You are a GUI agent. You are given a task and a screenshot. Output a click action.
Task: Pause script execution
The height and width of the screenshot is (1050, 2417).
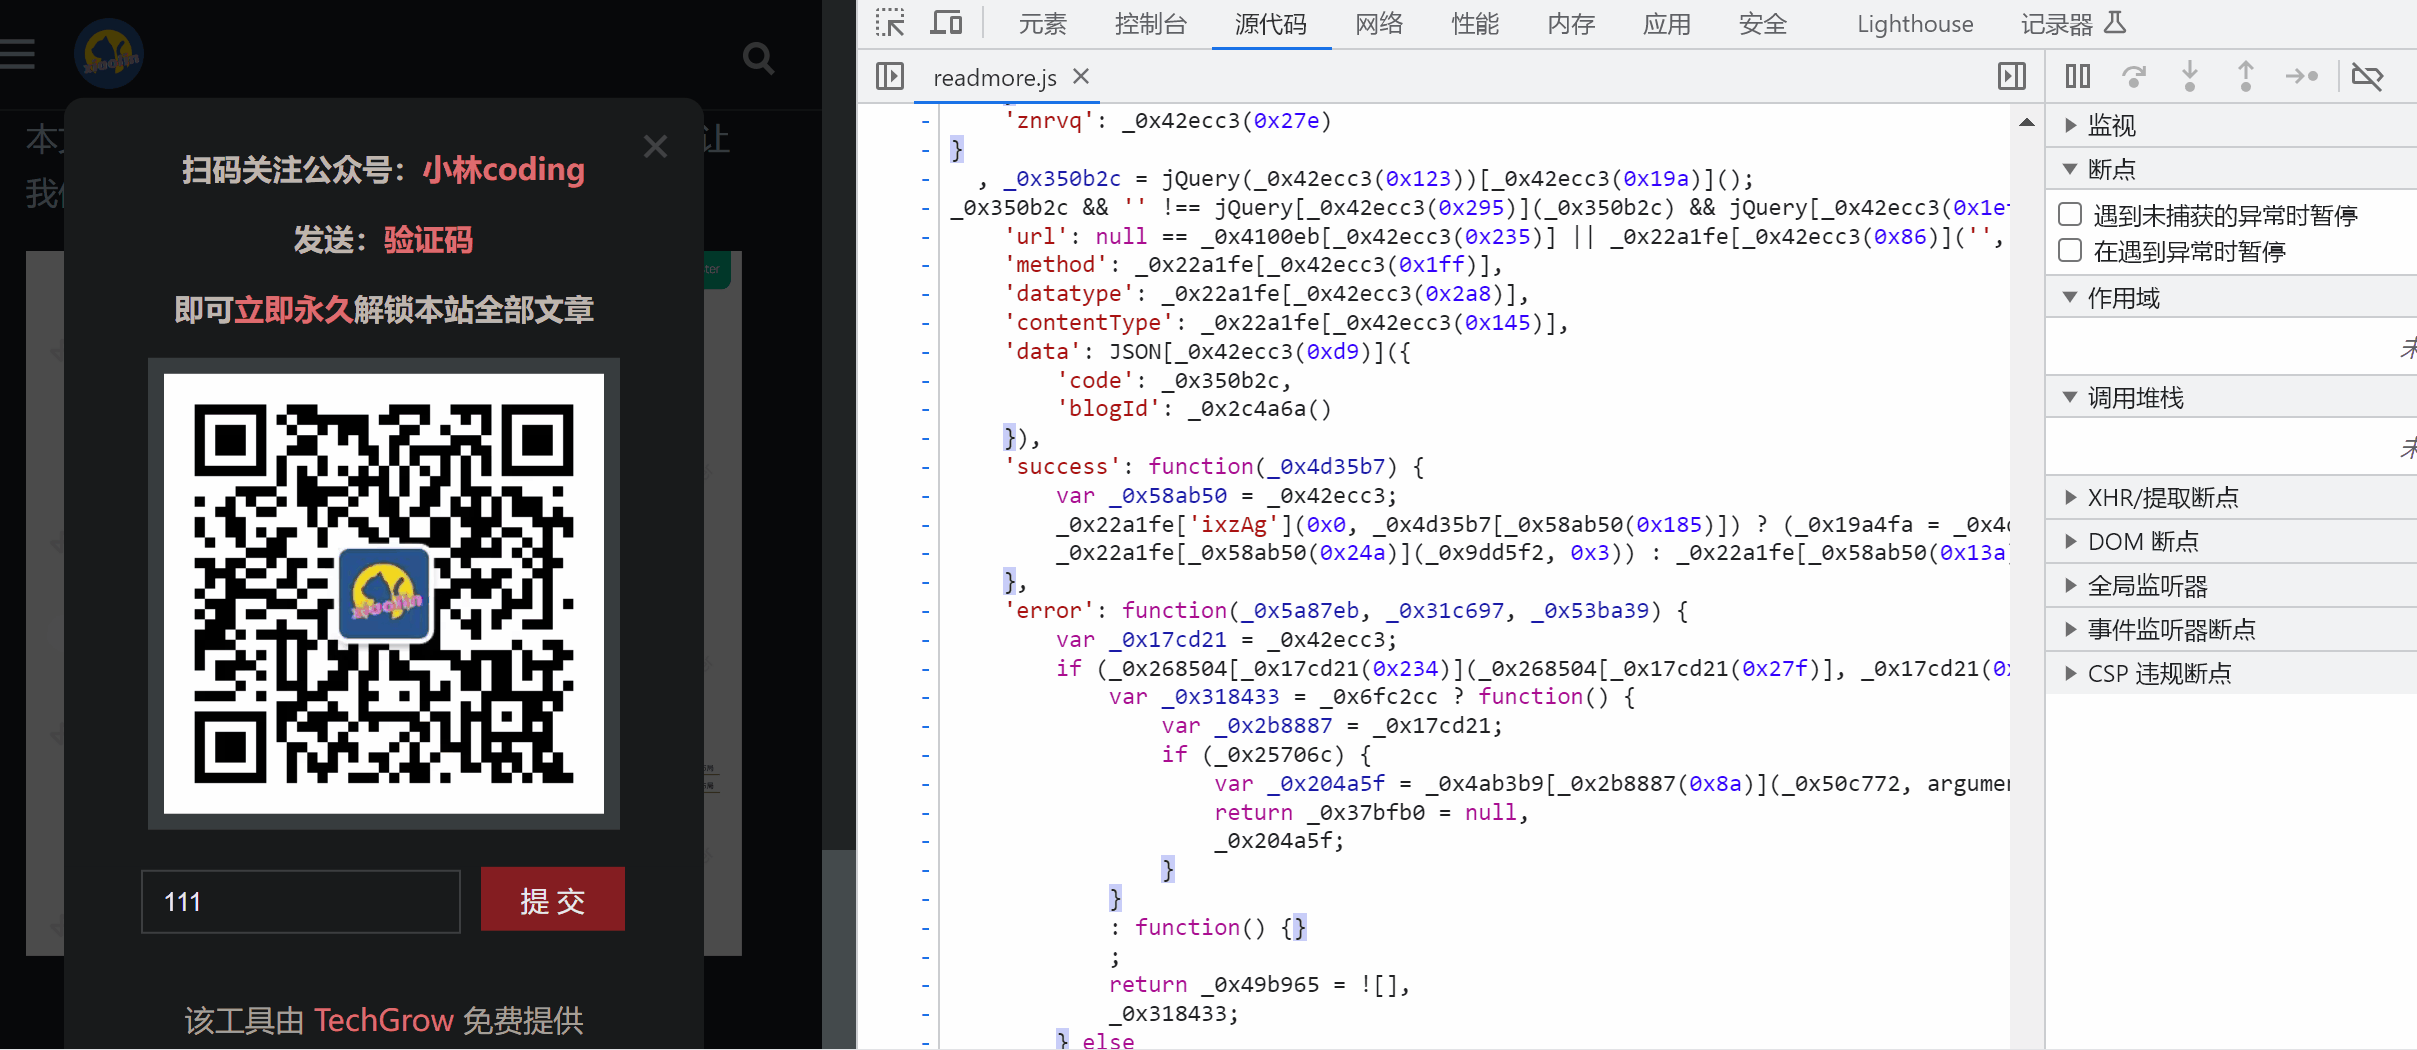[x=2078, y=76]
